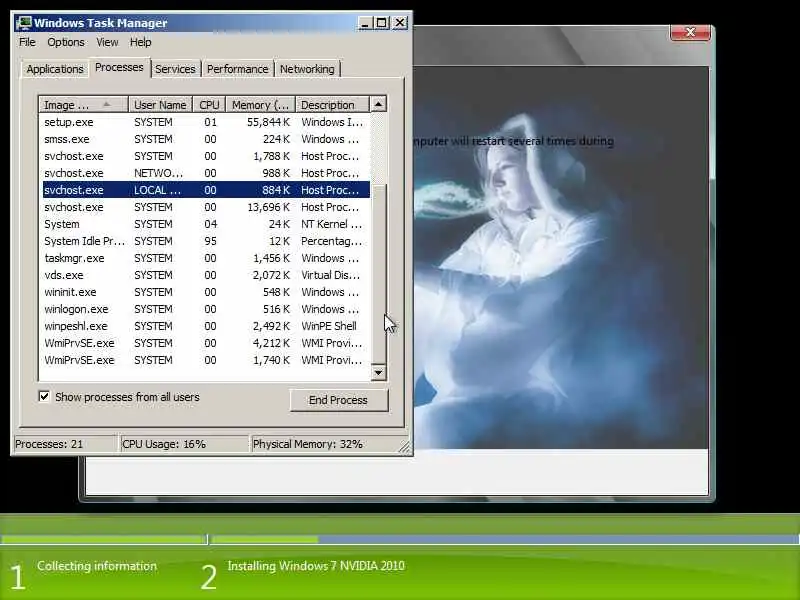800x600 pixels.
Task: Sort by the Description column header
Action: click(332, 105)
